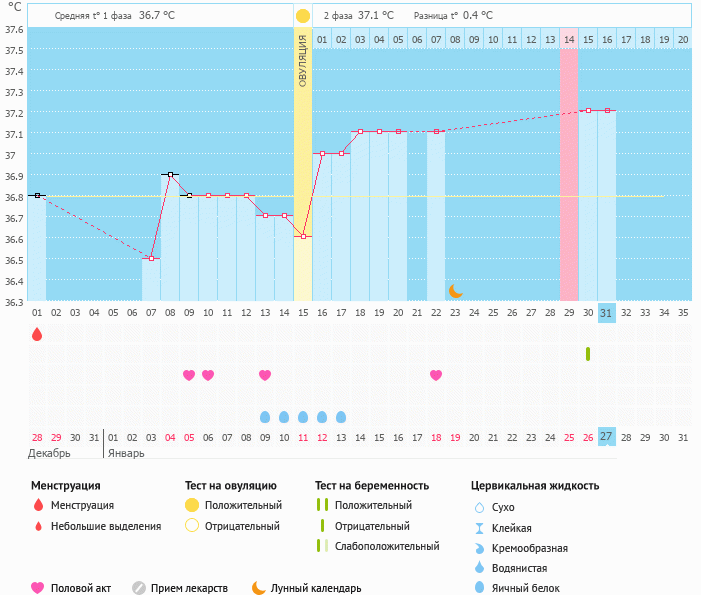Click the Прием лекарств legend item
The width and height of the screenshot is (701, 595).
185,588
